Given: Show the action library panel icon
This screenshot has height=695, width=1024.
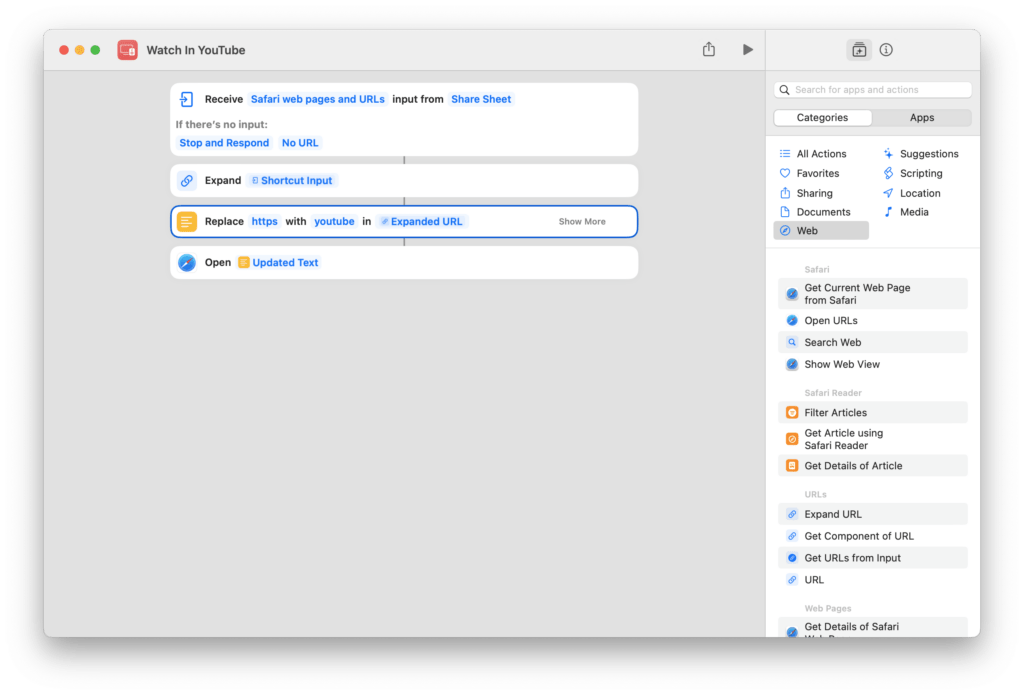Looking at the screenshot, I should pyautogui.click(x=858, y=49).
